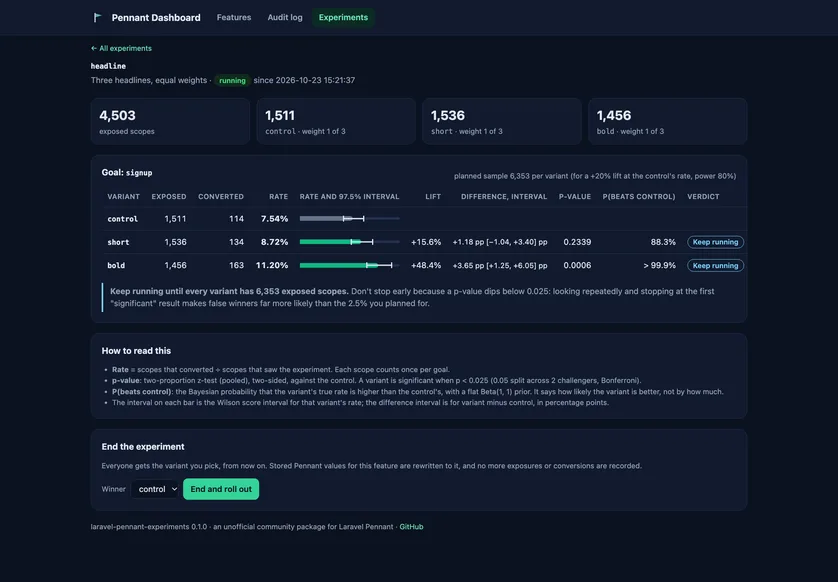Click the 0.0006 p-value
This screenshot has height=582, width=838.
(x=577, y=266)
